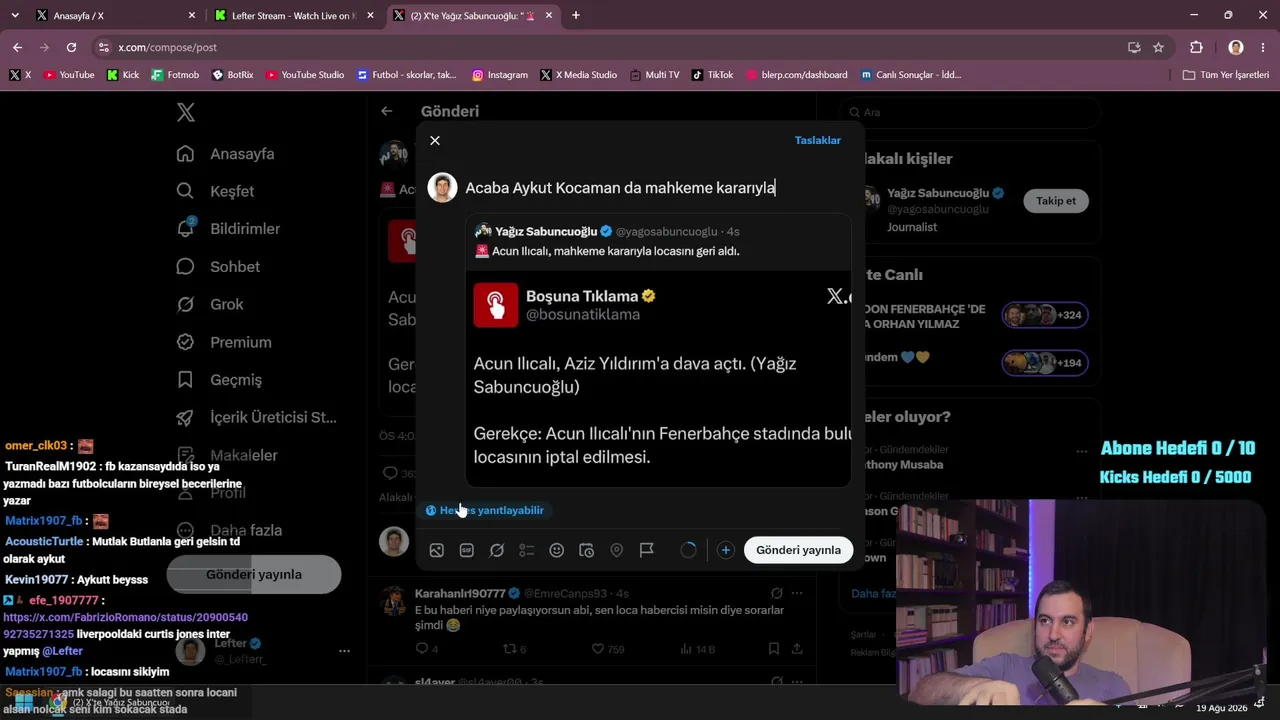Open Bildirimler notifications

coord(229,229)
